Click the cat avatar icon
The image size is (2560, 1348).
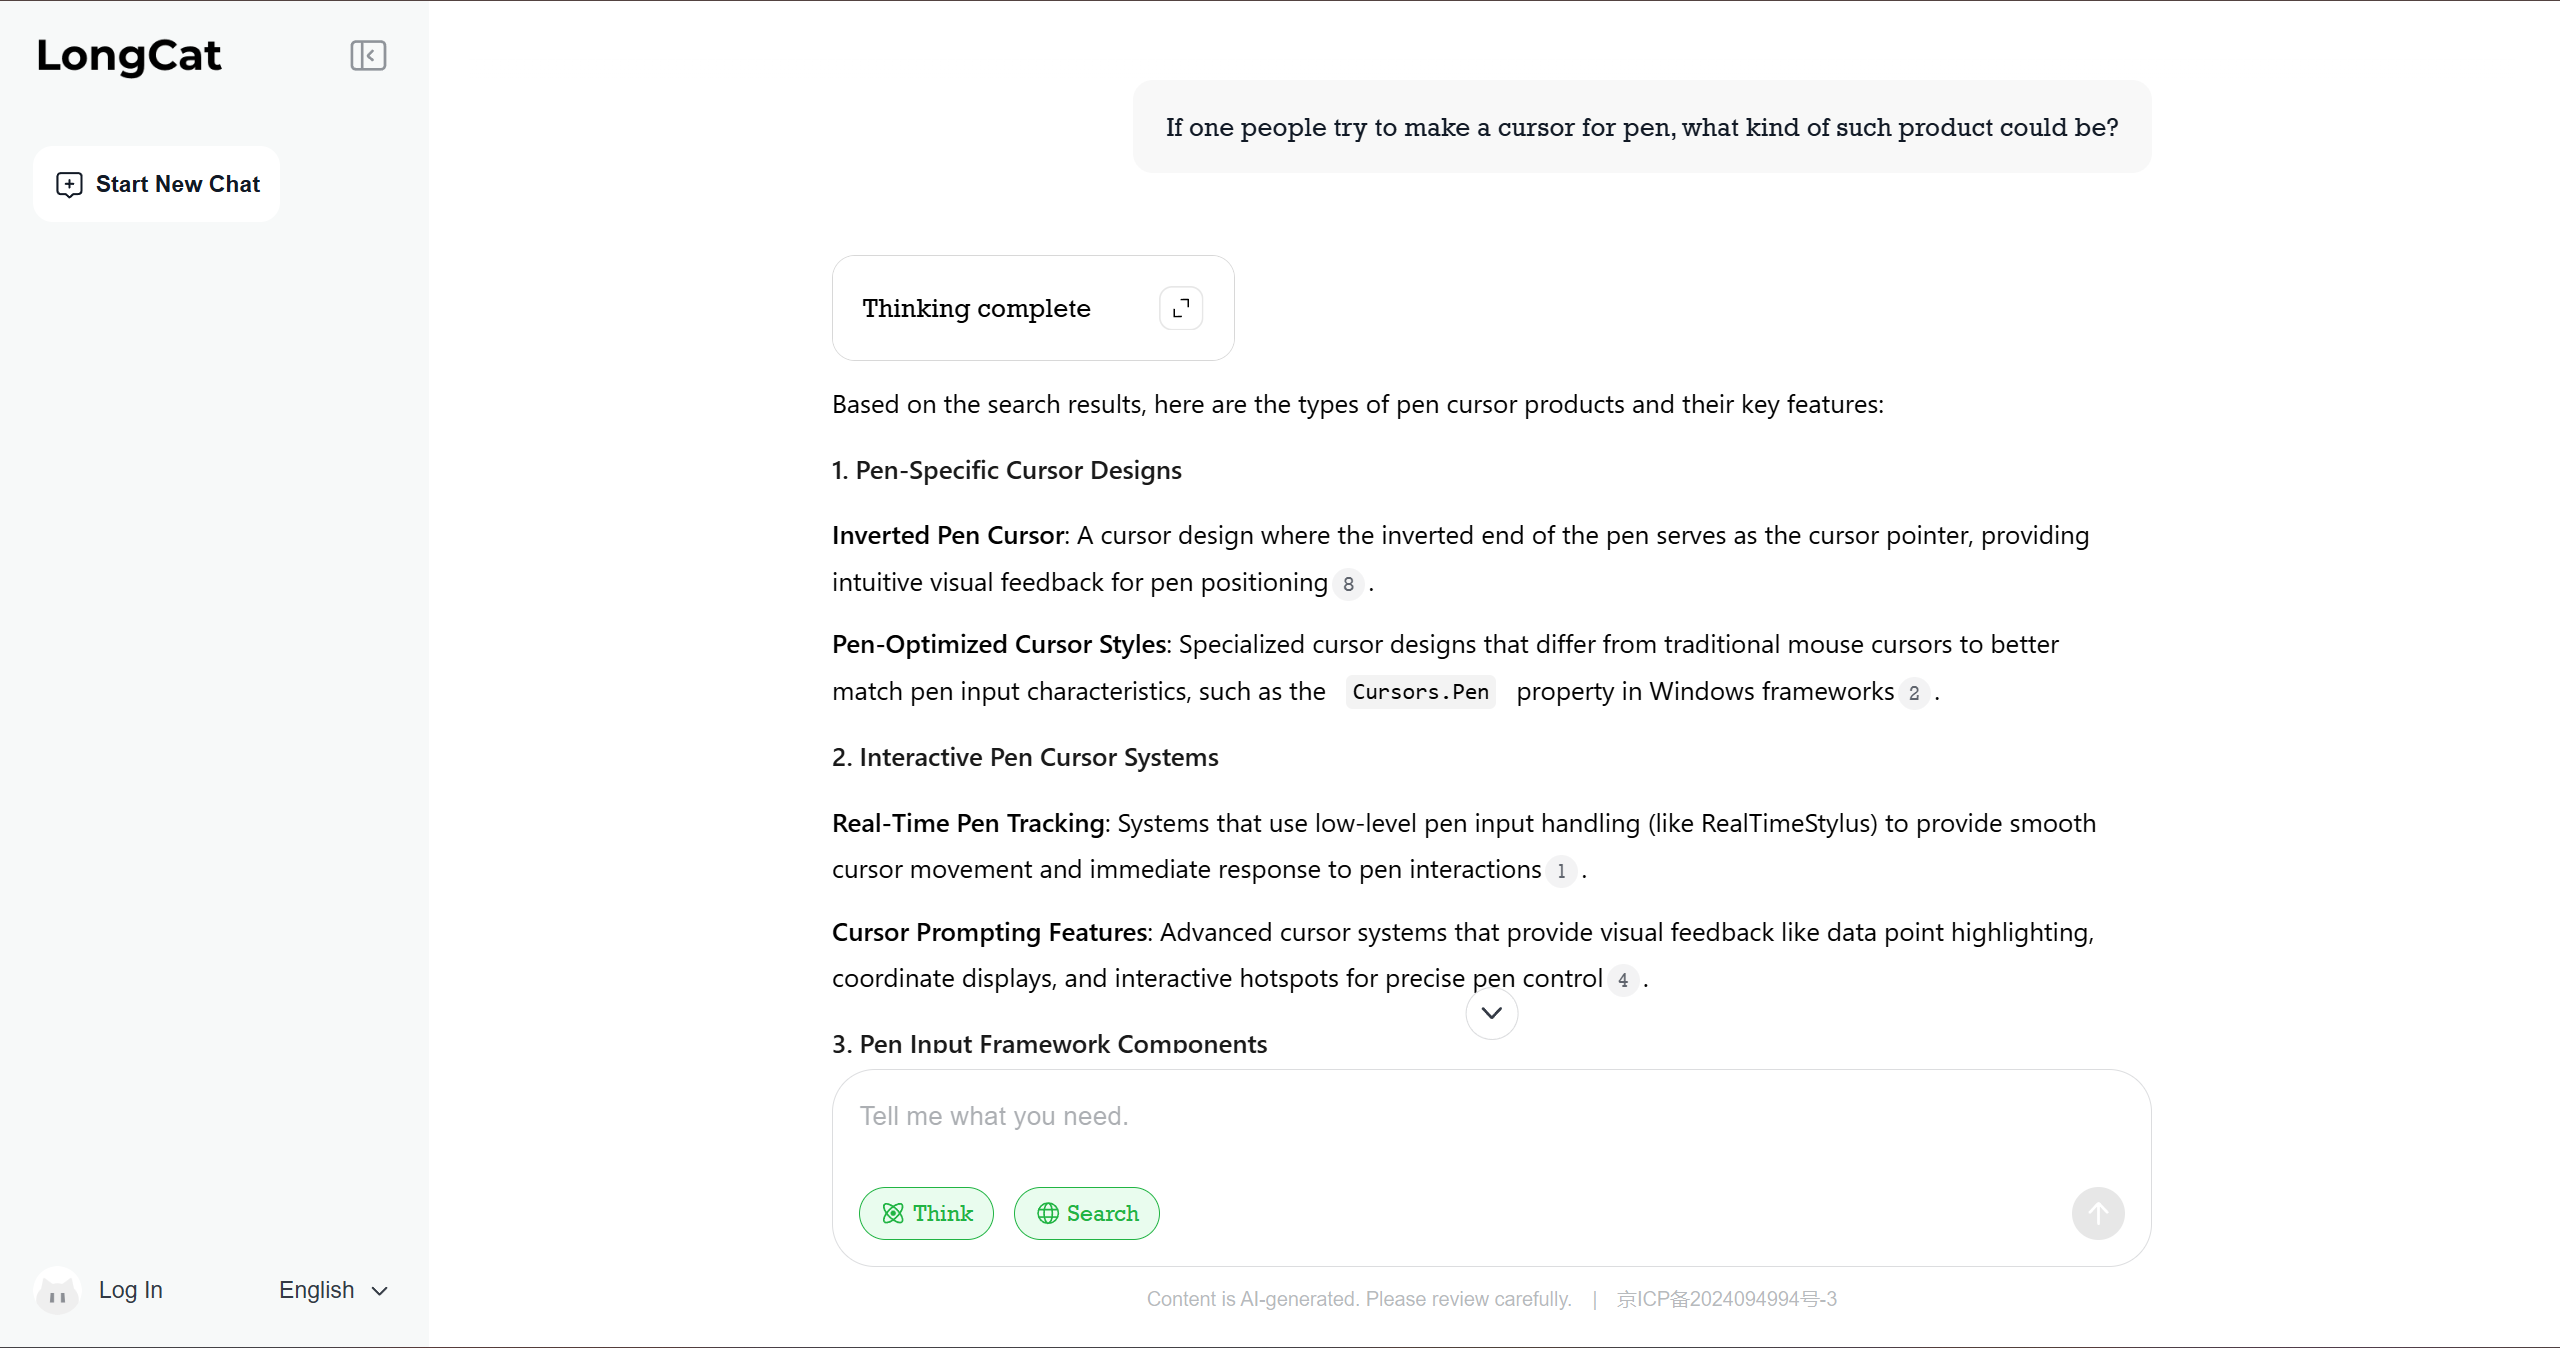pyautogui.click(x=57, y=1292)
